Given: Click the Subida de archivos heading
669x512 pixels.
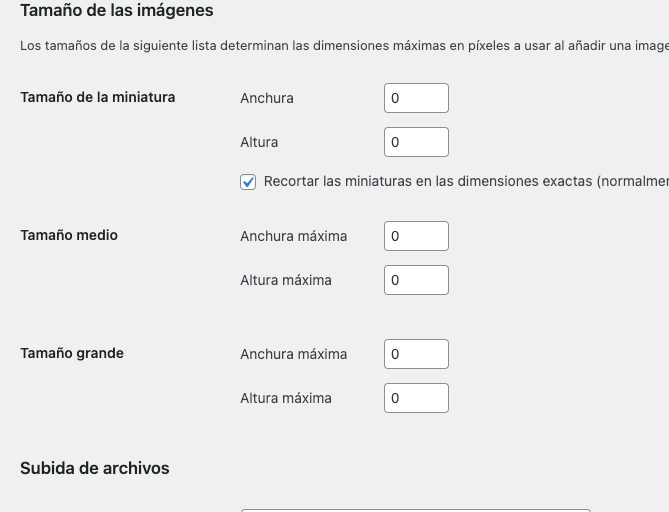Looking at the screenshot, I should 95,468.
